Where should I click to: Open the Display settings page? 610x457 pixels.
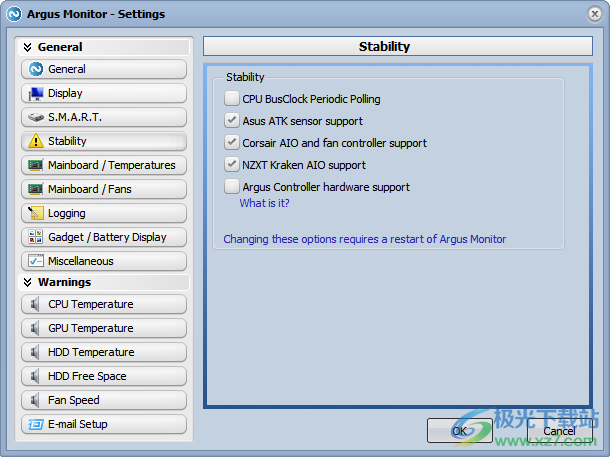[x=104, y=93]
